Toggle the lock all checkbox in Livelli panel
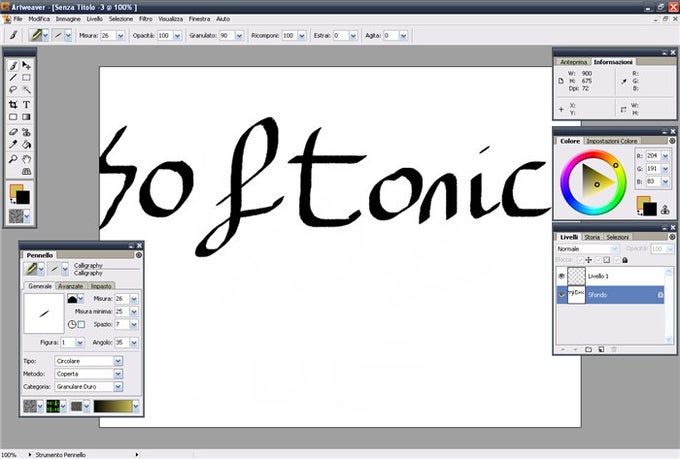The image size is (680, 459). 617,260
